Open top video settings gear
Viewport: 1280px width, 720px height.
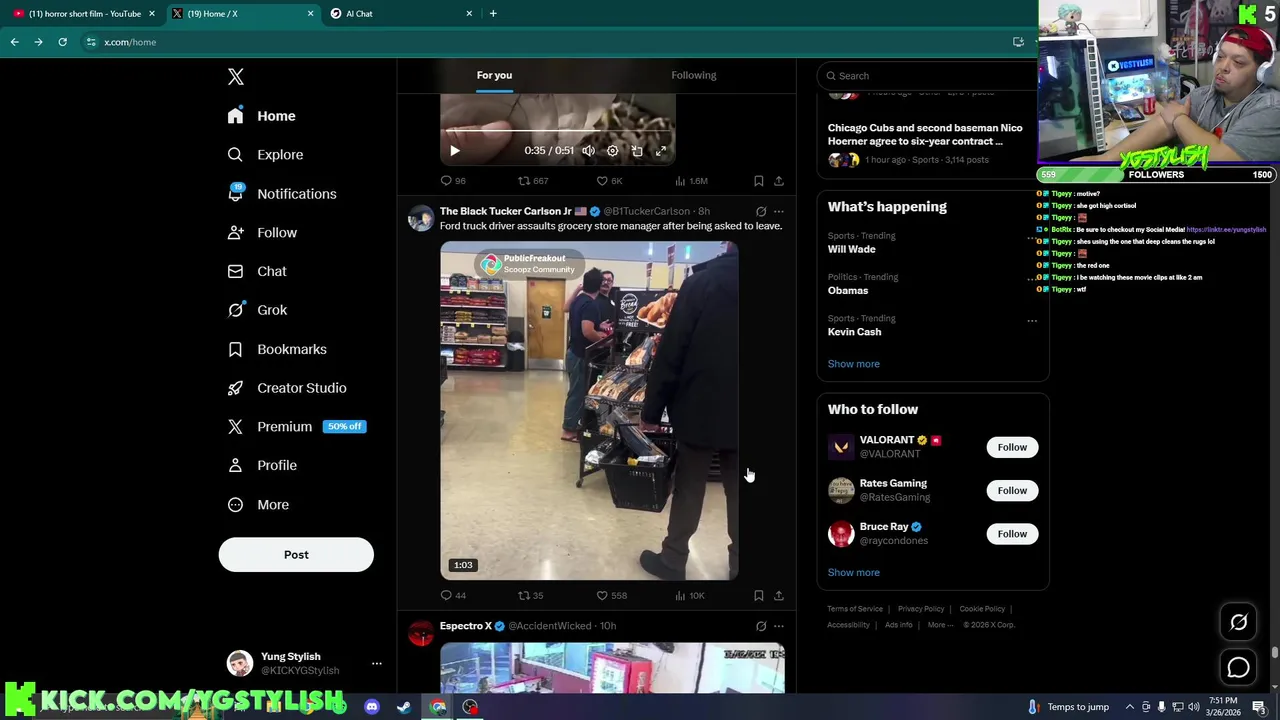(x=613, y=151)
